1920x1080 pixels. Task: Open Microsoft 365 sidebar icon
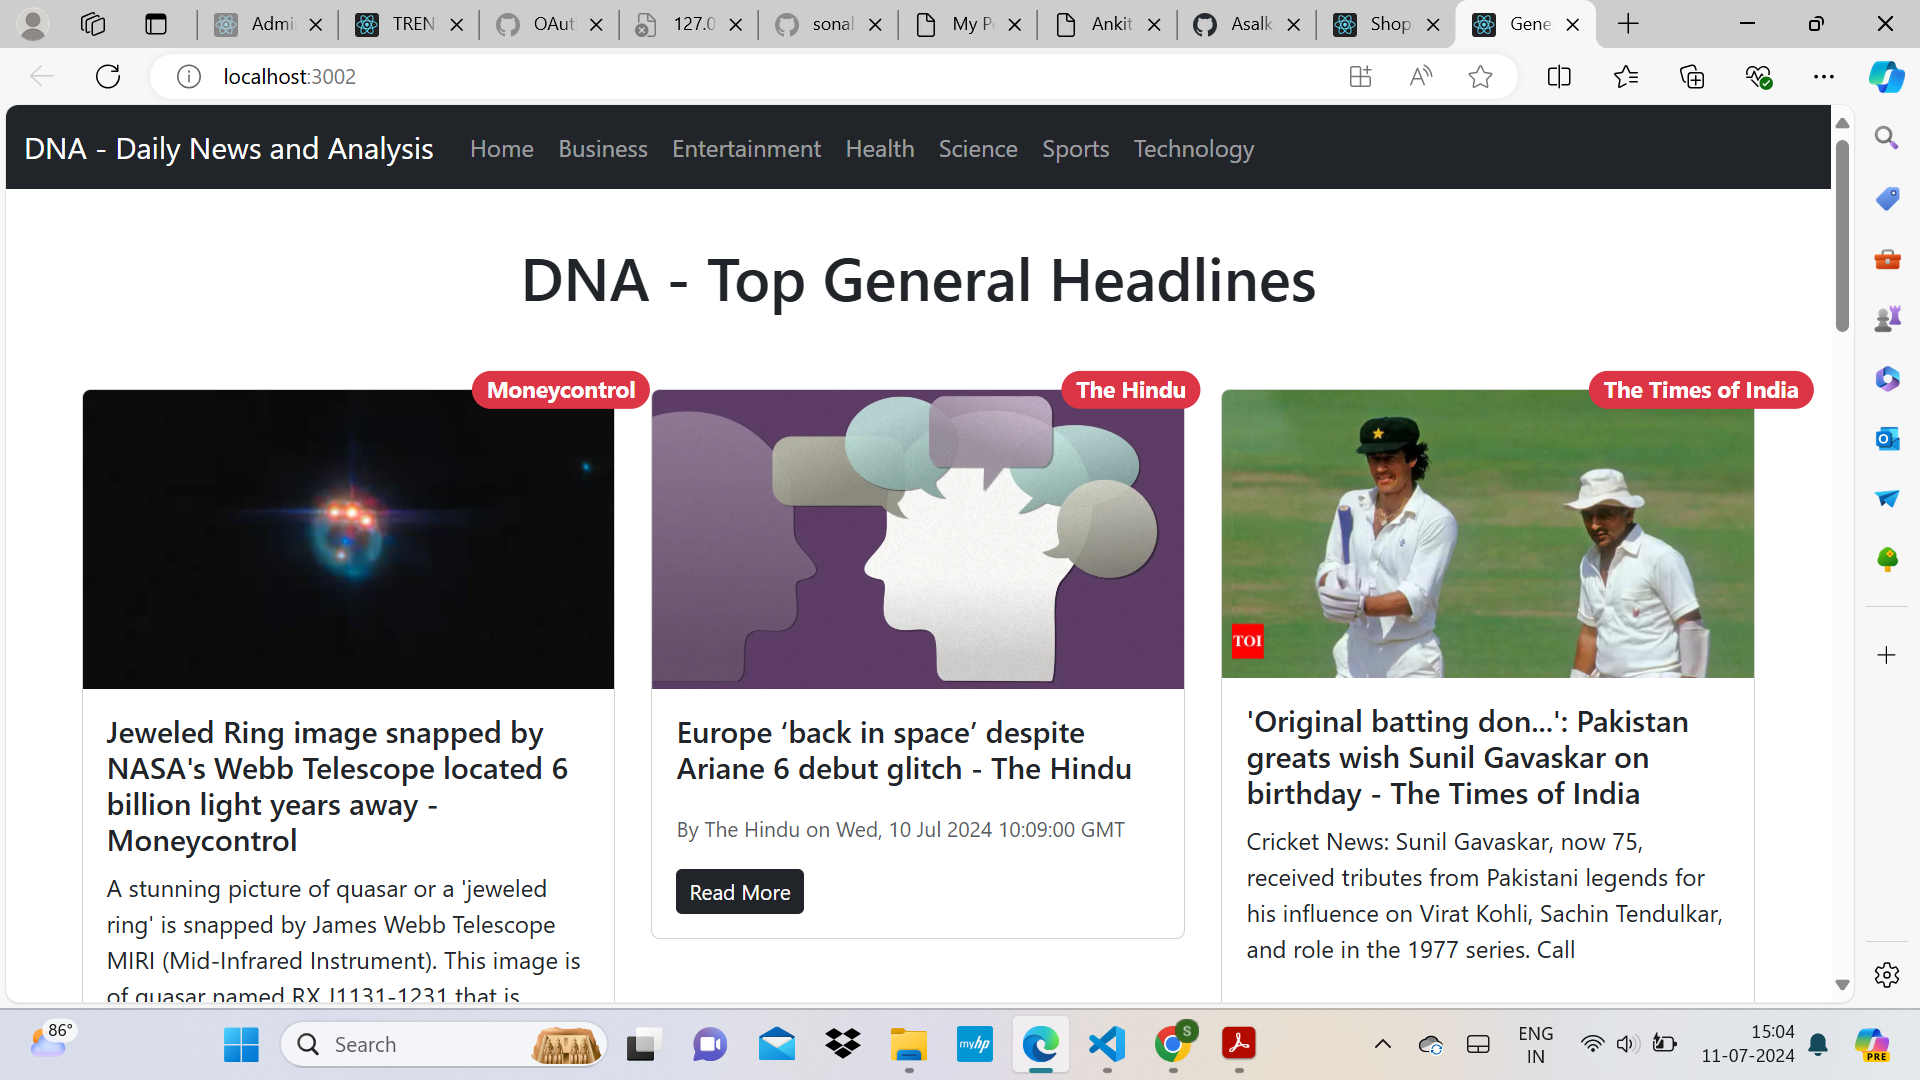[1887, 379]
